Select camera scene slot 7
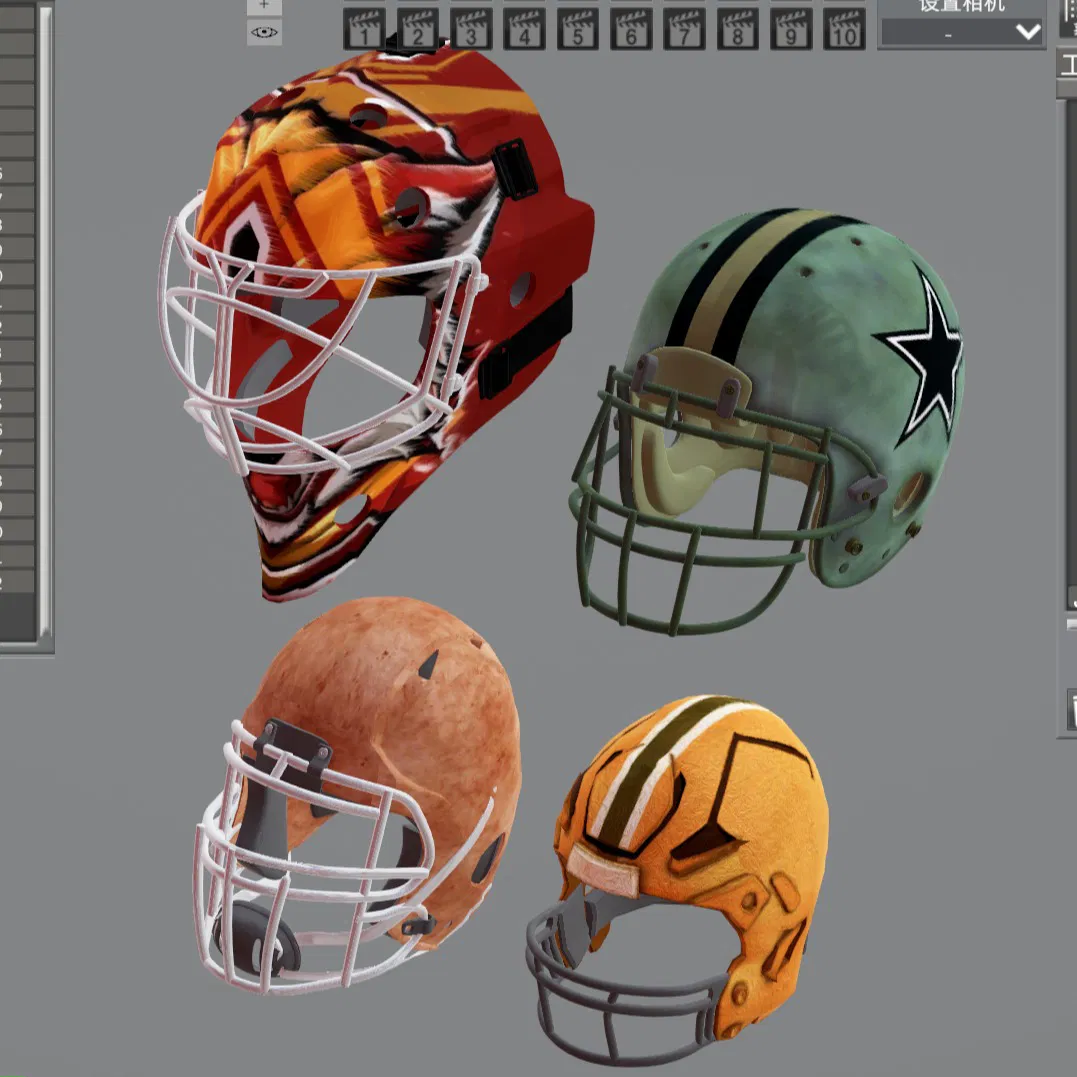The height and width of the screenshot is (1077, 1077). [x=684, y=30]
